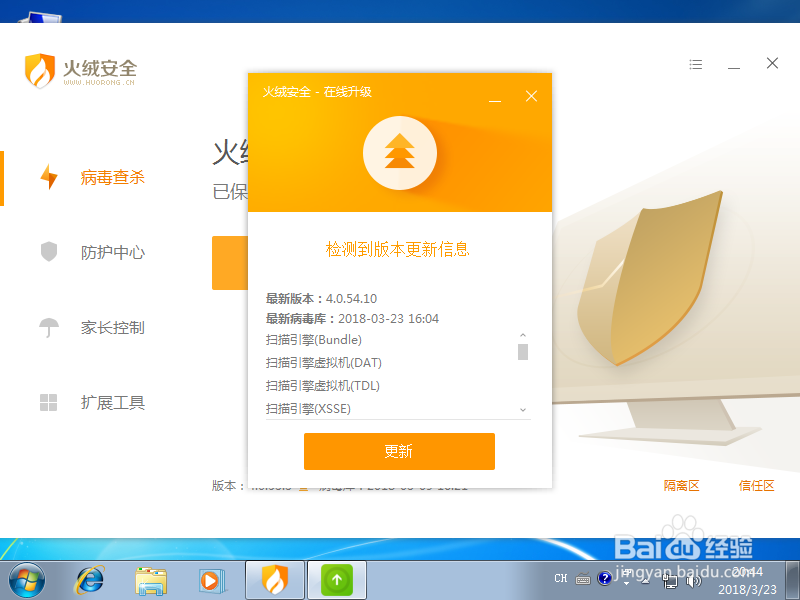This screenshot has width=800, height=600.
Task: Open the main menu via hamburger icon
Action: [x=696, y=63]
